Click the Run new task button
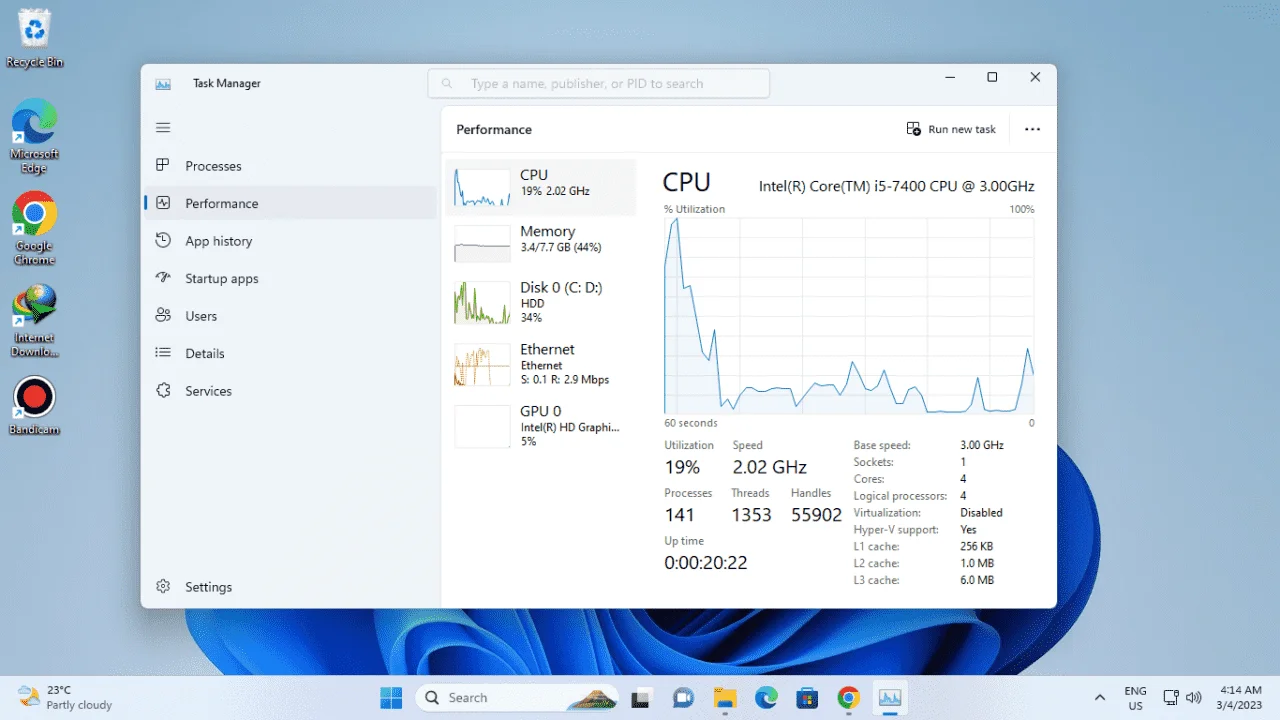This screenshot has width=1280, height=720. 951,129
